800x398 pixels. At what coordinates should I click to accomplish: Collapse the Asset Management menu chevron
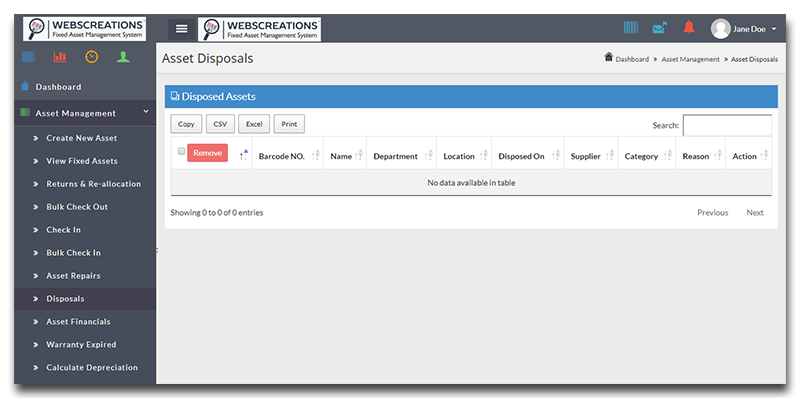[x=145, y=111]
